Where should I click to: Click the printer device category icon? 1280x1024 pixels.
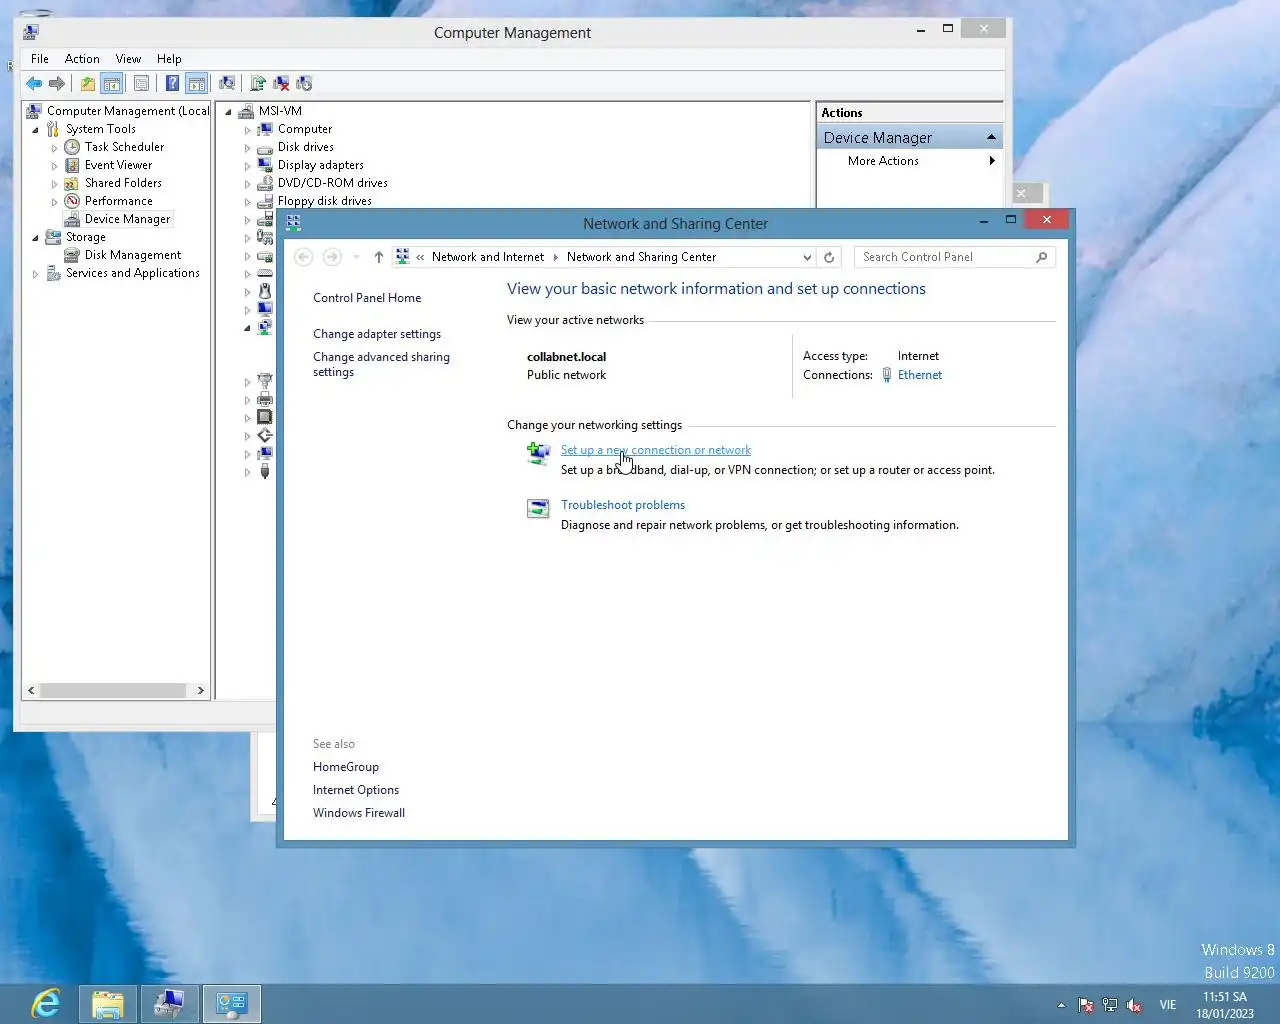click(265, 399)
